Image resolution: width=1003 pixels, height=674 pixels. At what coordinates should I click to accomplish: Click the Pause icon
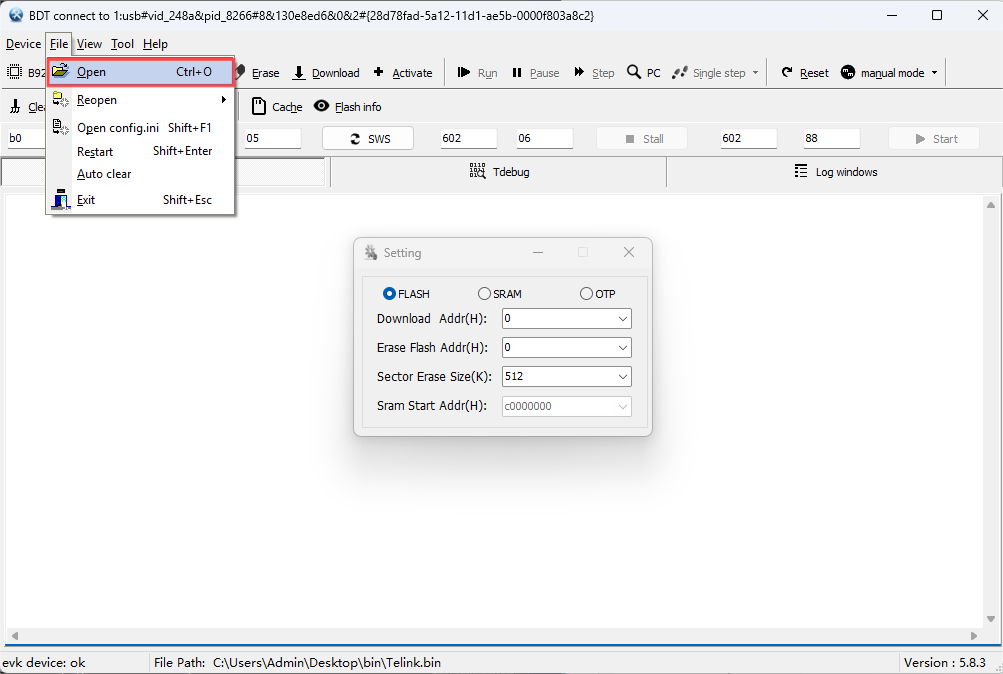pyautogui.click(x=517, y=73)
